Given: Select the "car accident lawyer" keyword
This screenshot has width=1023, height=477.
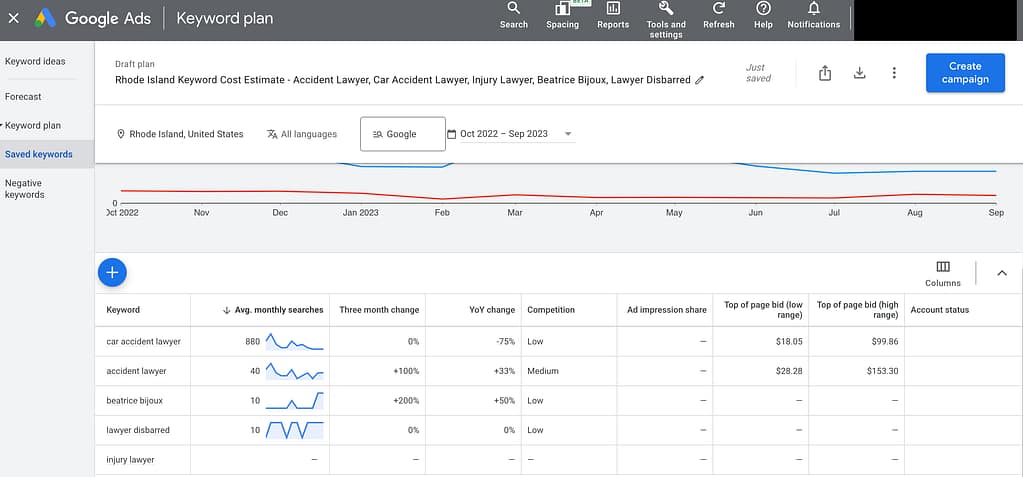Looking at the screenshot, I should pyautogui.click(x=144, y=341).
